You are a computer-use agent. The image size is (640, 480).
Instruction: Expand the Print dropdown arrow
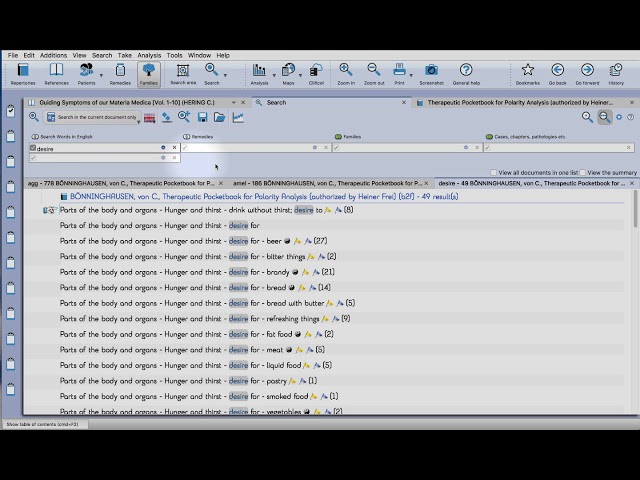[x=411, y=76]
